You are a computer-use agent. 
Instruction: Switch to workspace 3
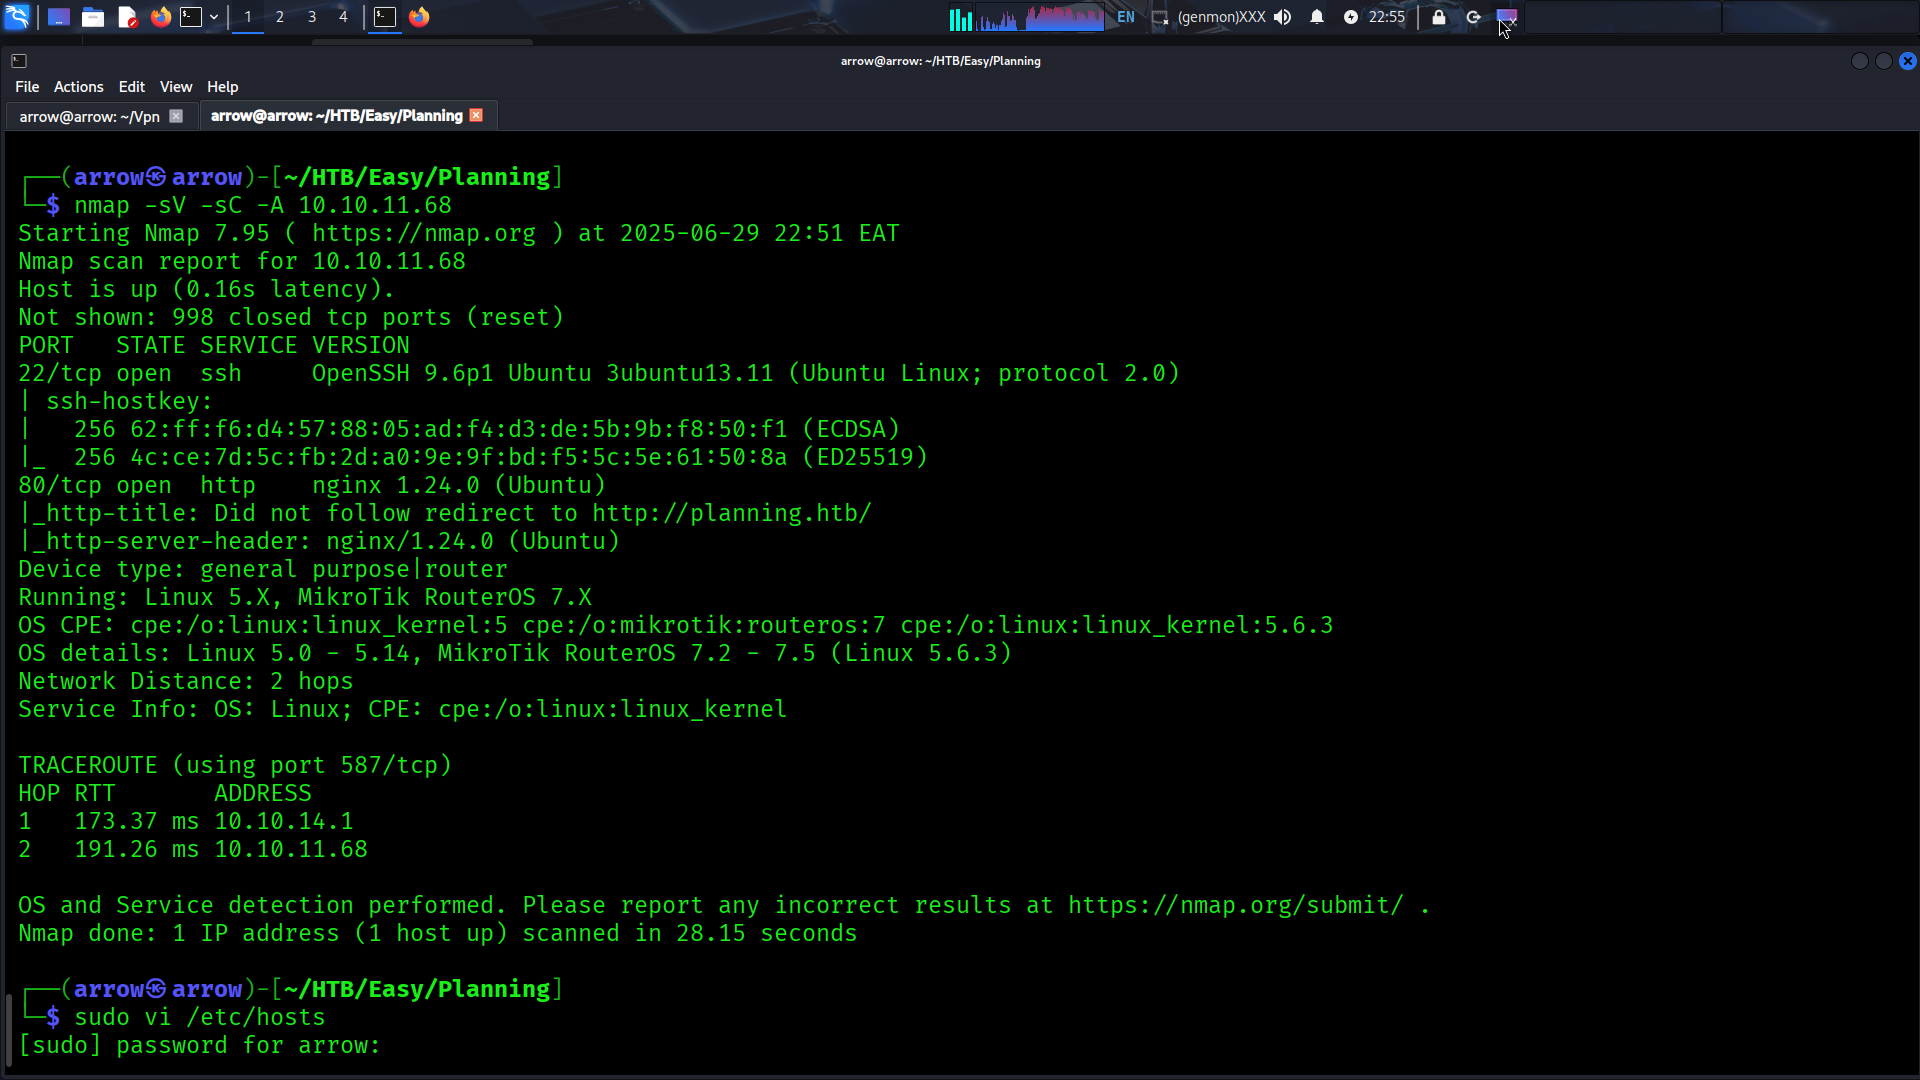point(312,17)
